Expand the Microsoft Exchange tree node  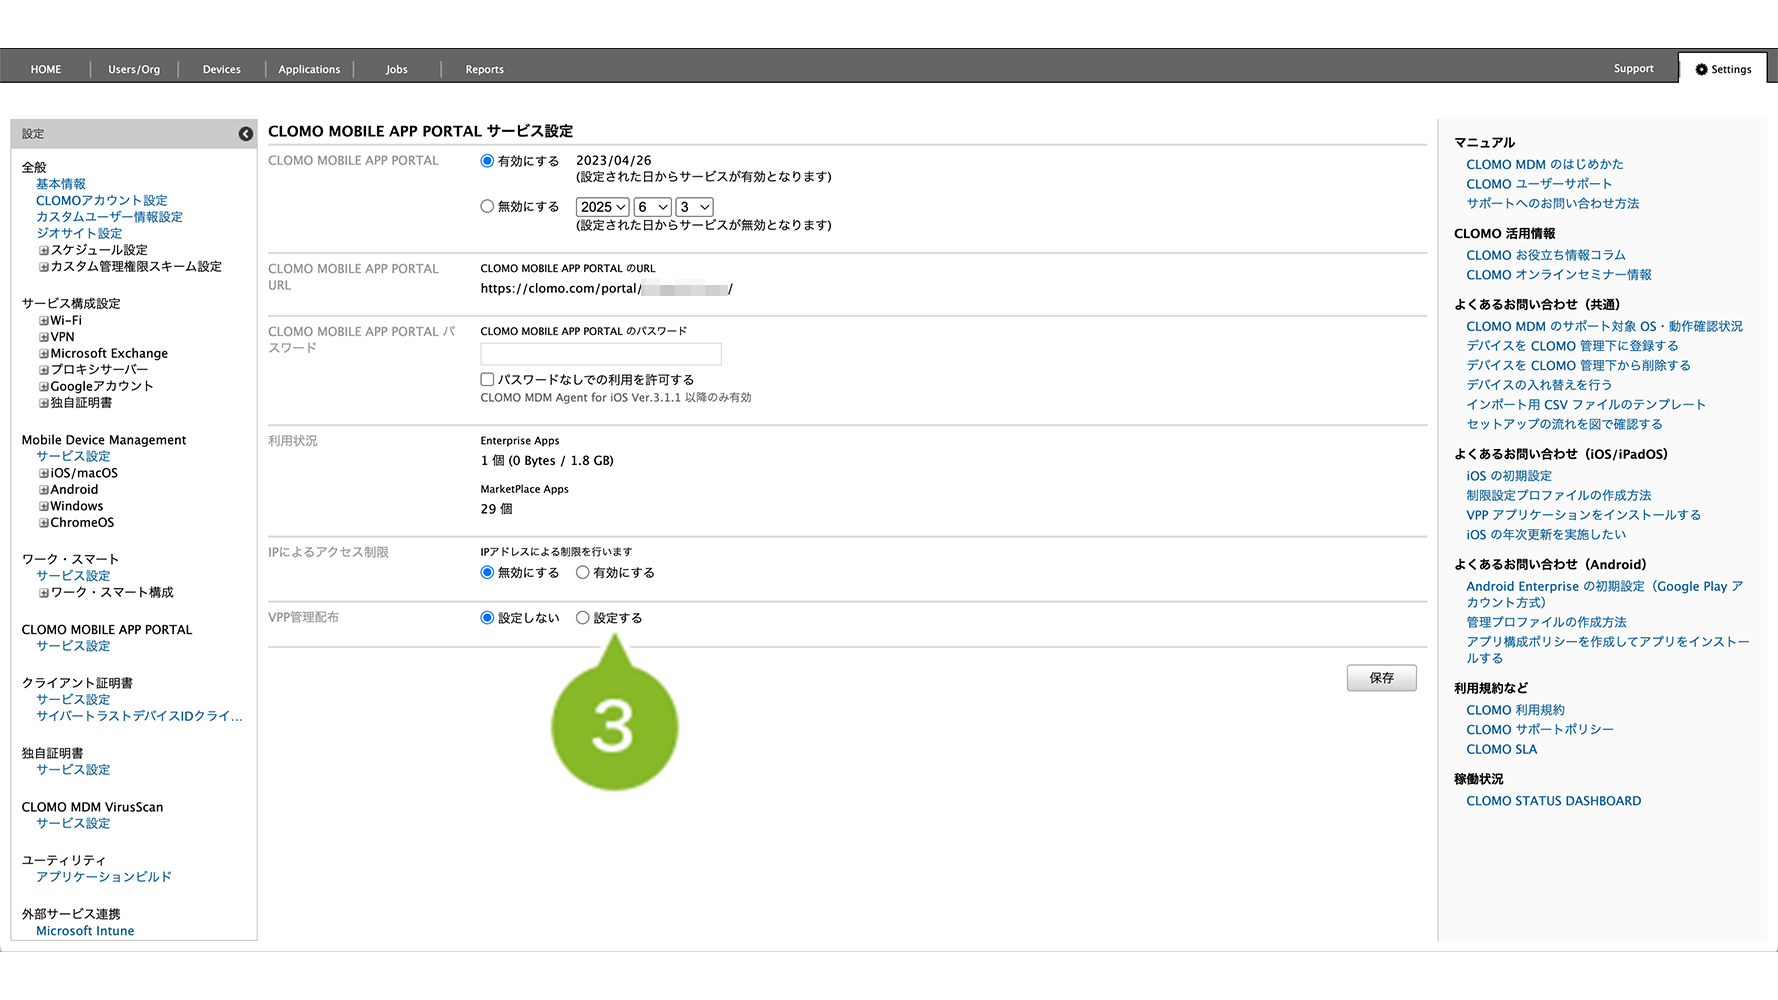point(44,354)
